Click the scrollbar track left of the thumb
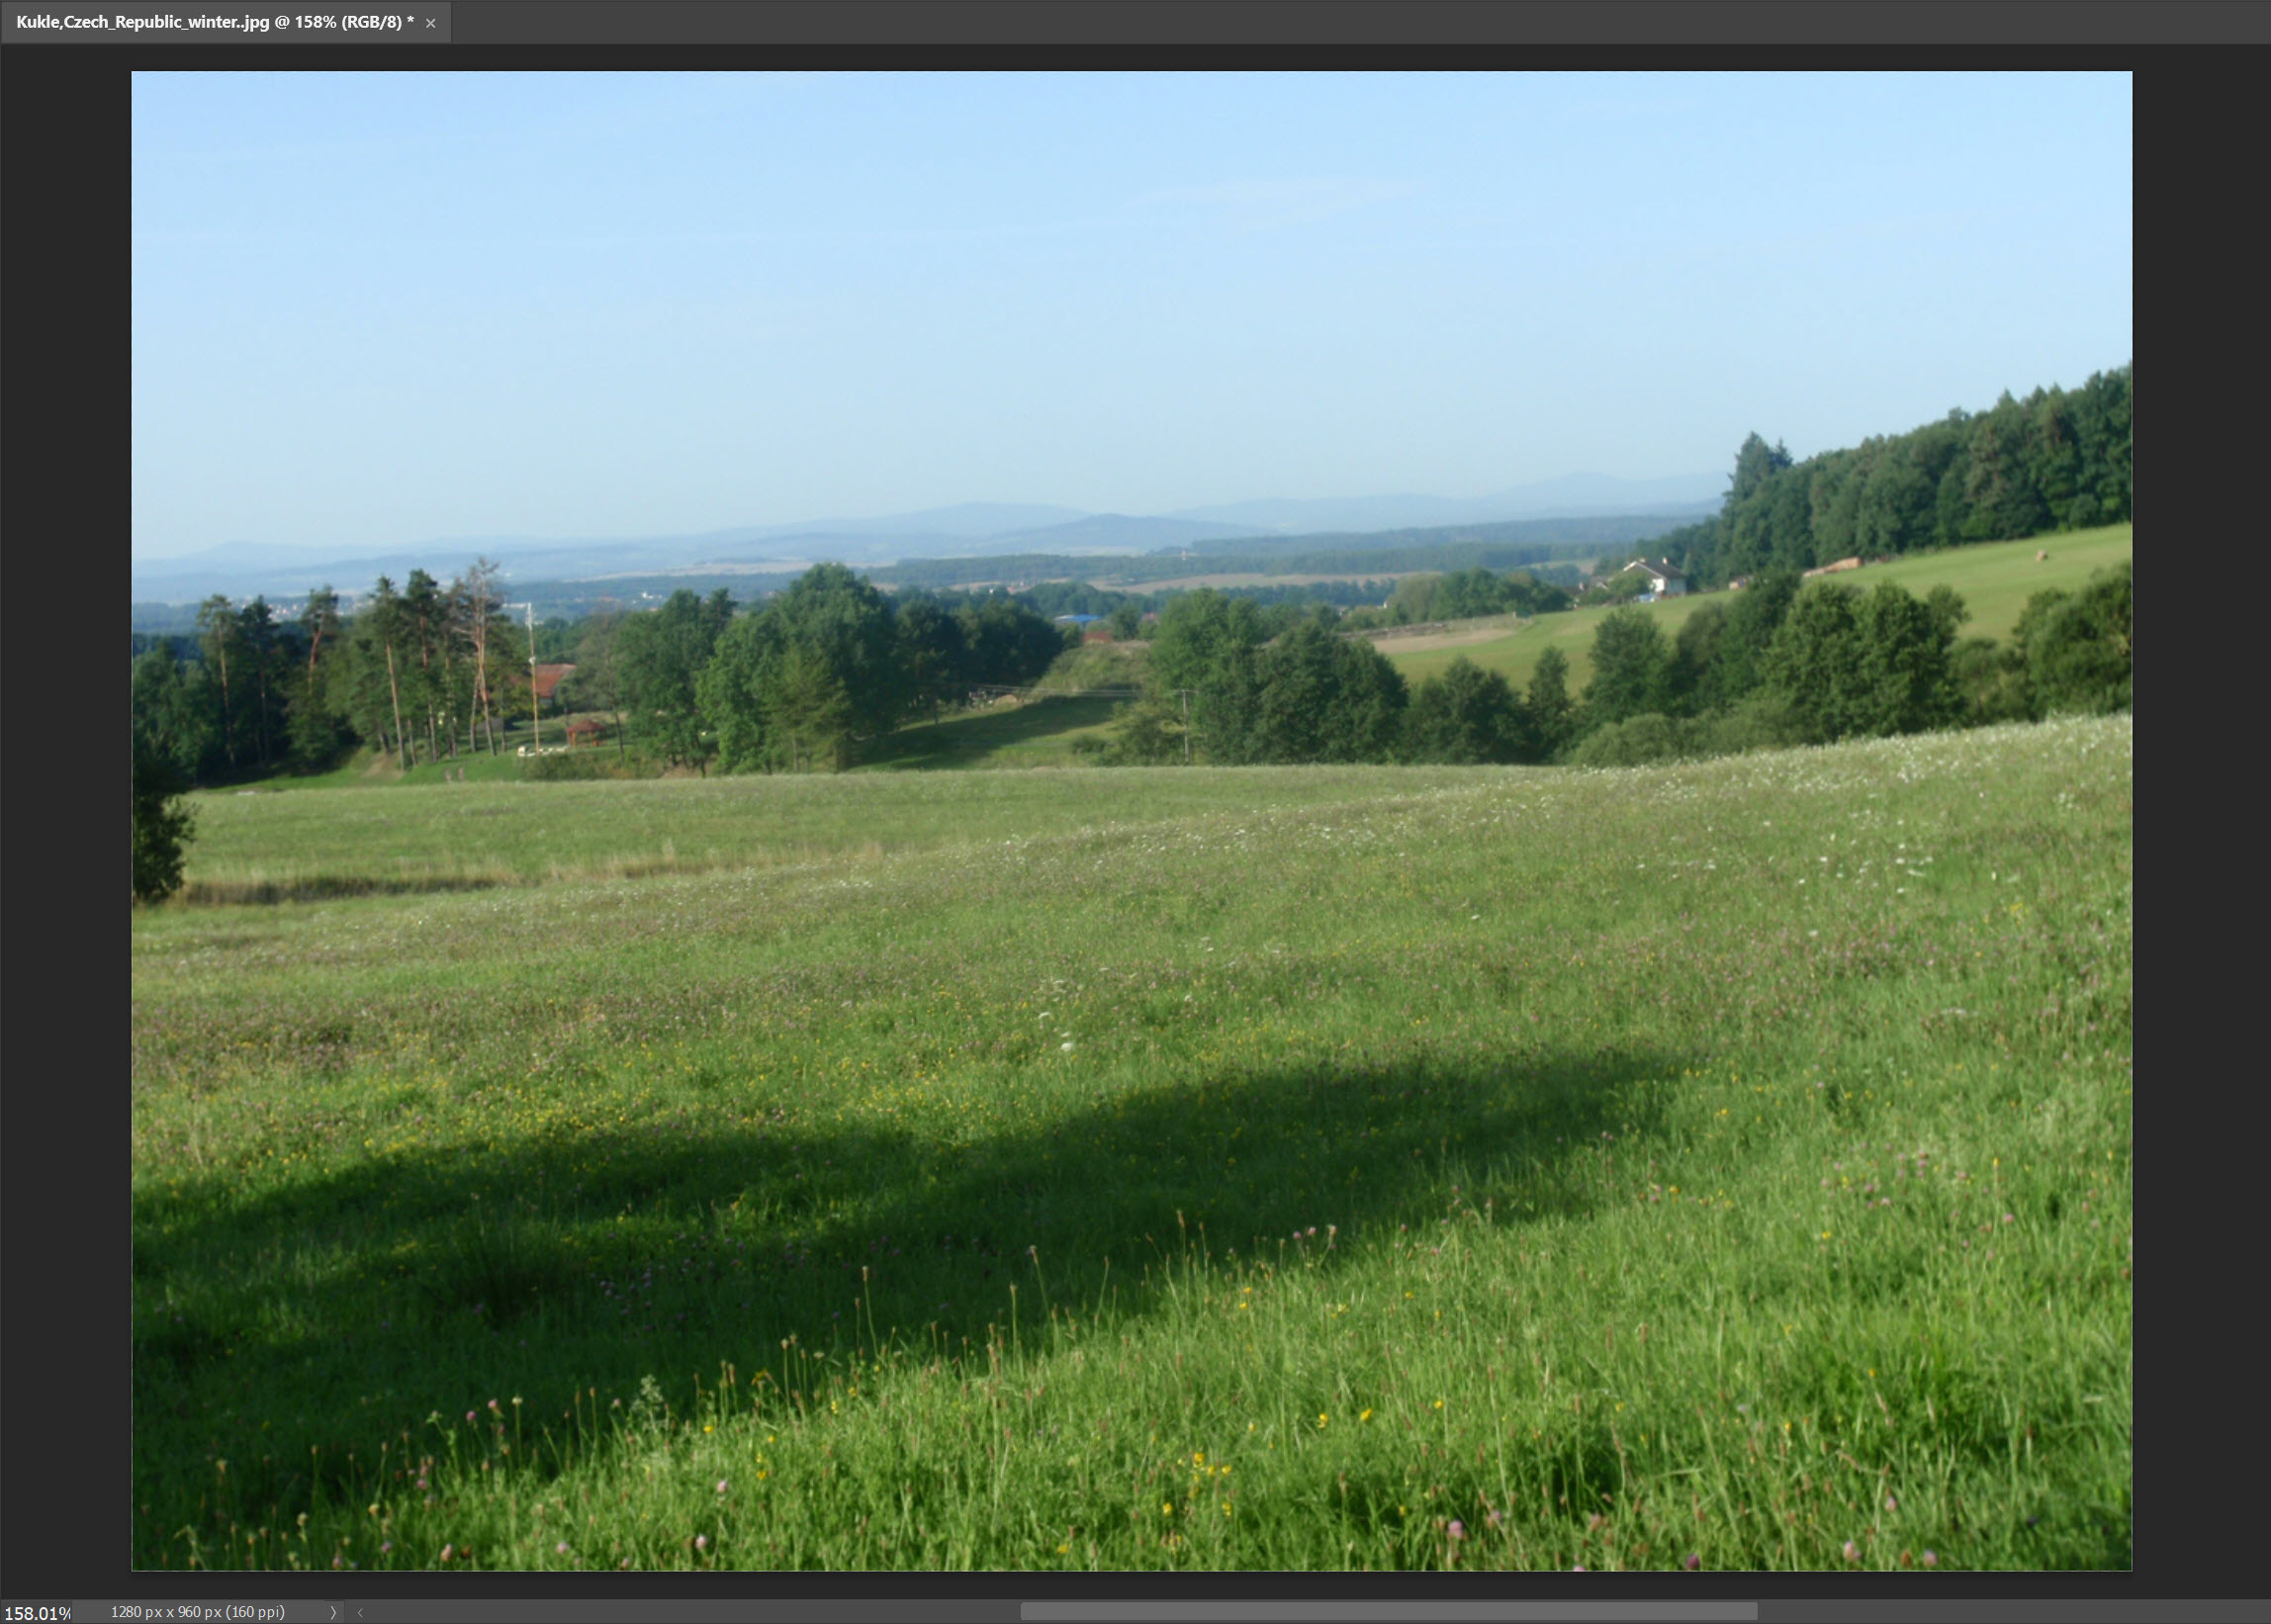The height and width of the screenshot is (1624, 2271). click(690, 1612)
